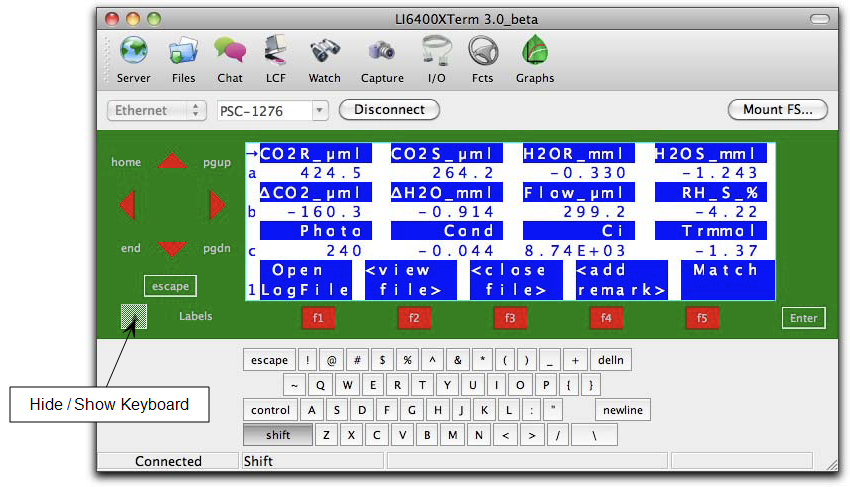The height and width of the screenshot is (487, 850).
Task: Open the Fcts steering wheel icon
Action: click(x=482, y=59)
